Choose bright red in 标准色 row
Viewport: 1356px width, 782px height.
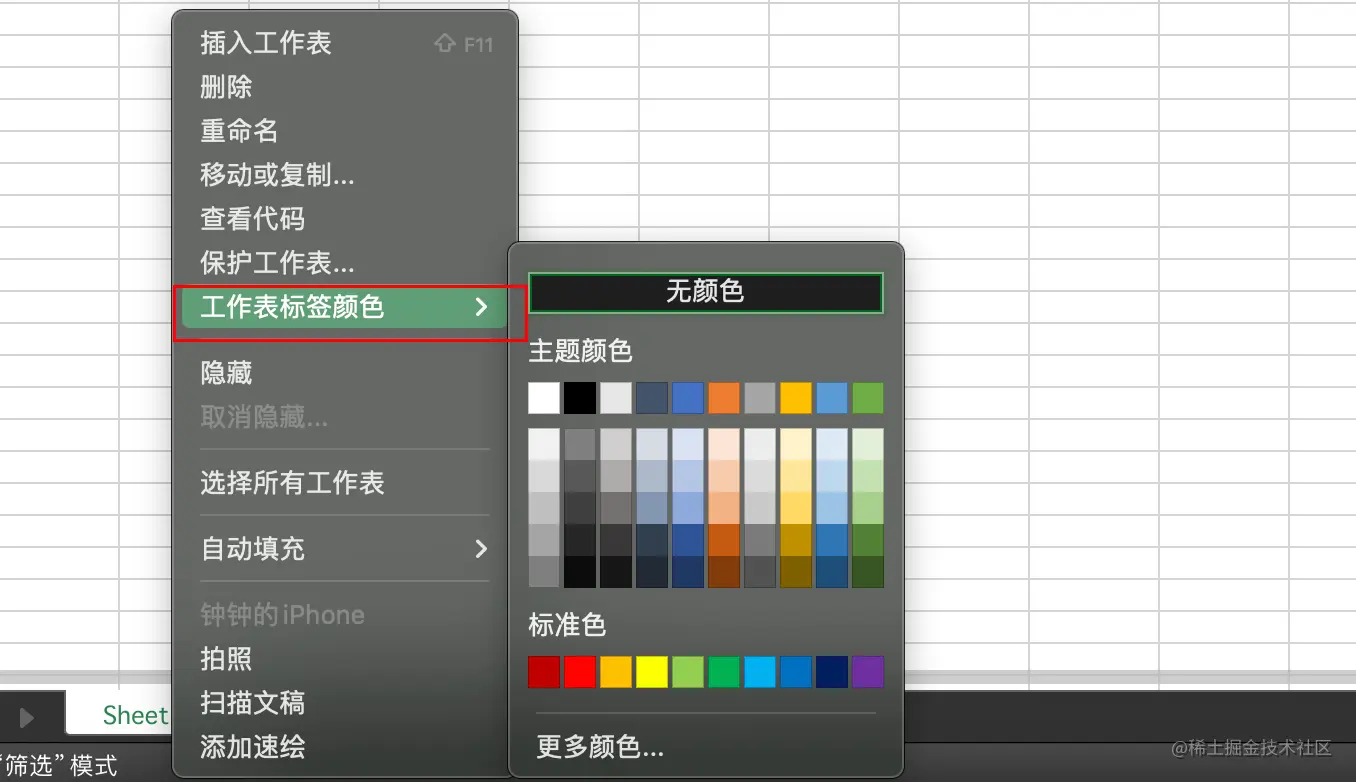click(x=580, y=672)
